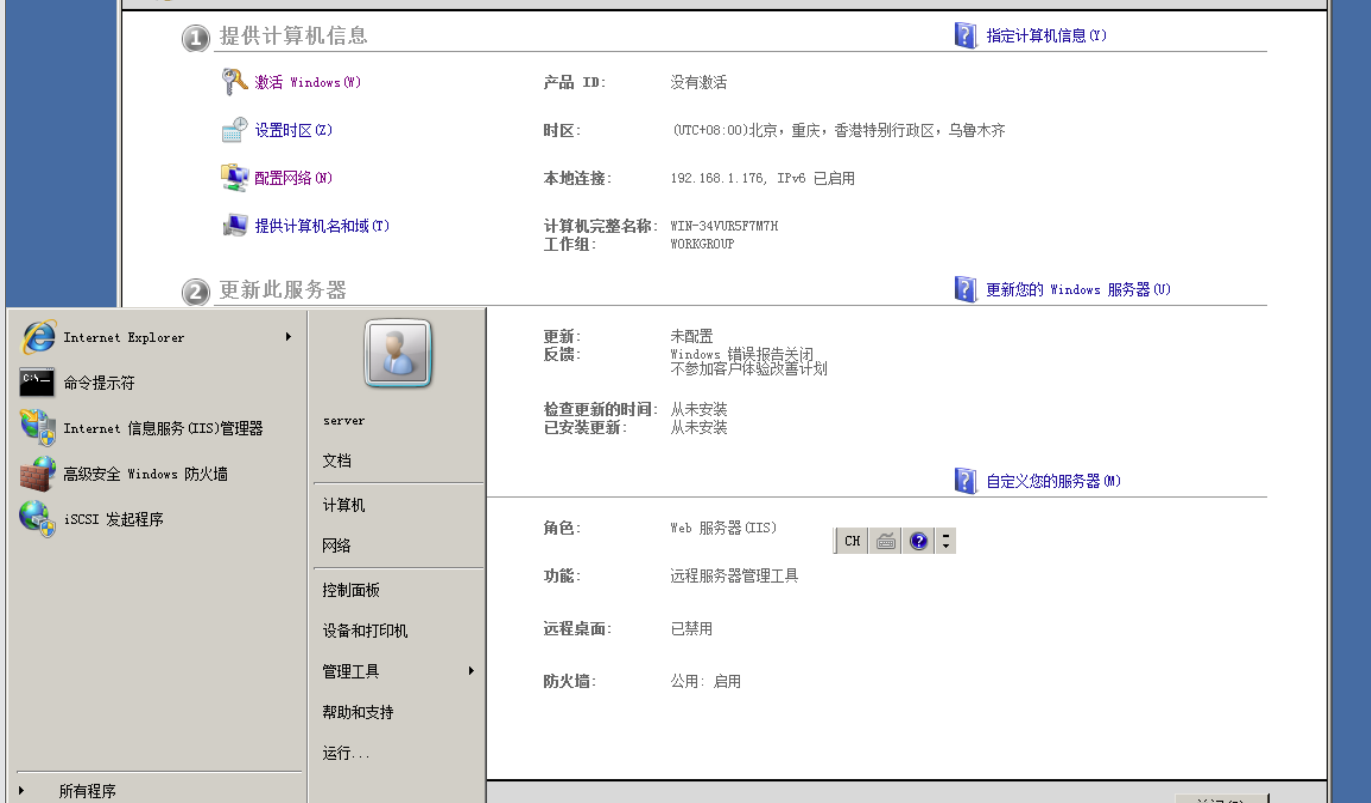This screenshot has height=803, width=1371.
Task: Click the WORKGROUP workgroup value
Action: (702, 244)
